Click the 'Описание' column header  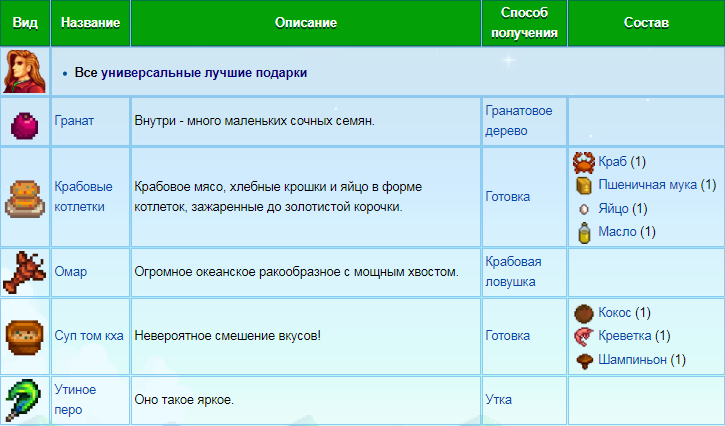point(306,23)
